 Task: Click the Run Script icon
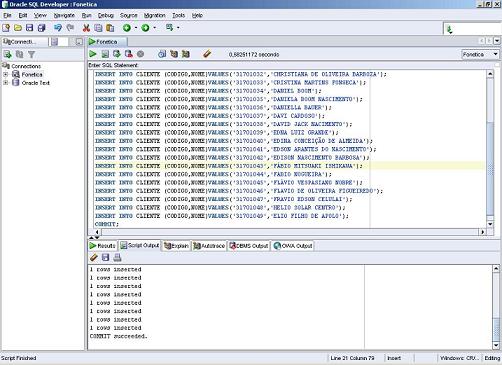click(x=105, y=54)
